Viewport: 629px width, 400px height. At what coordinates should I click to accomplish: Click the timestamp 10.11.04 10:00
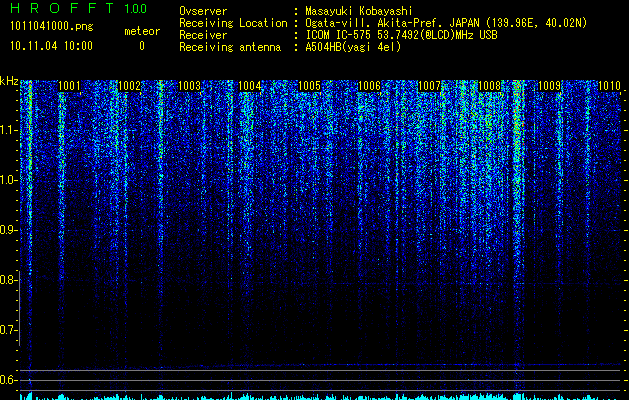51,46
